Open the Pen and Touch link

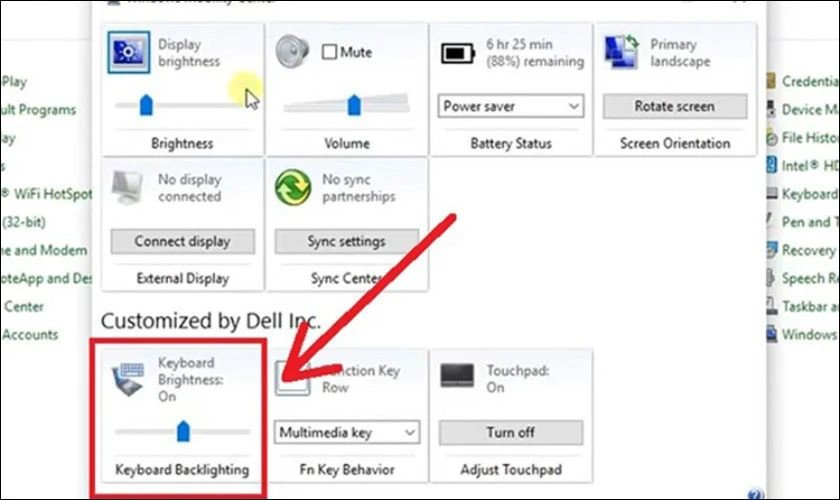[x=806, y=222]
